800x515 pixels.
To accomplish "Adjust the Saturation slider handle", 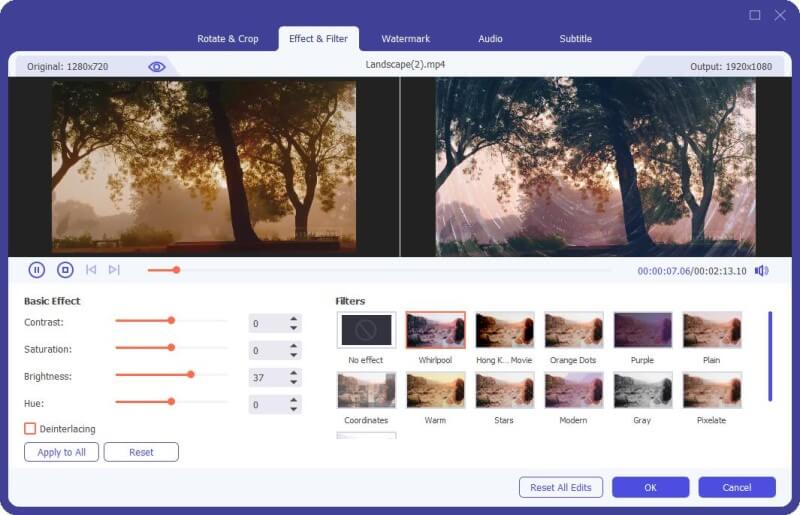I will click(171, 348).
